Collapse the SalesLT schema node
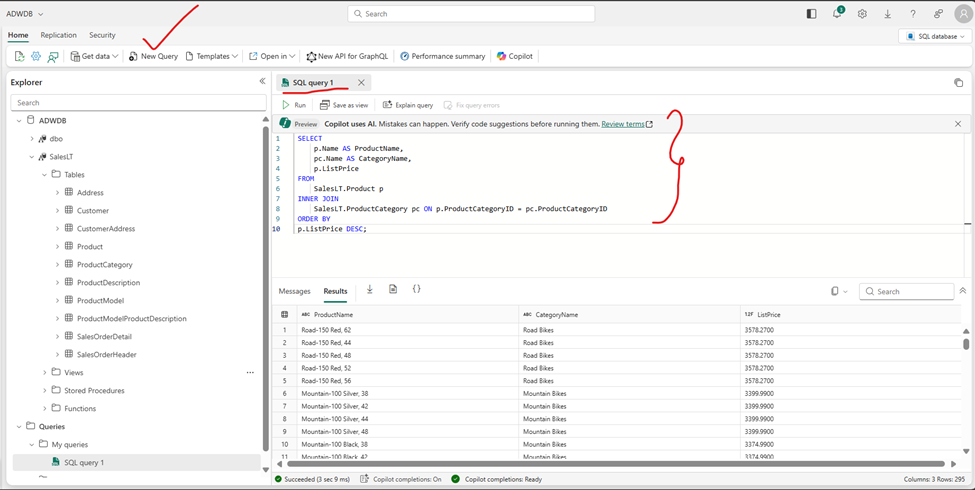Viewport: 975px width, 490px height. click(x=32, y=157)
